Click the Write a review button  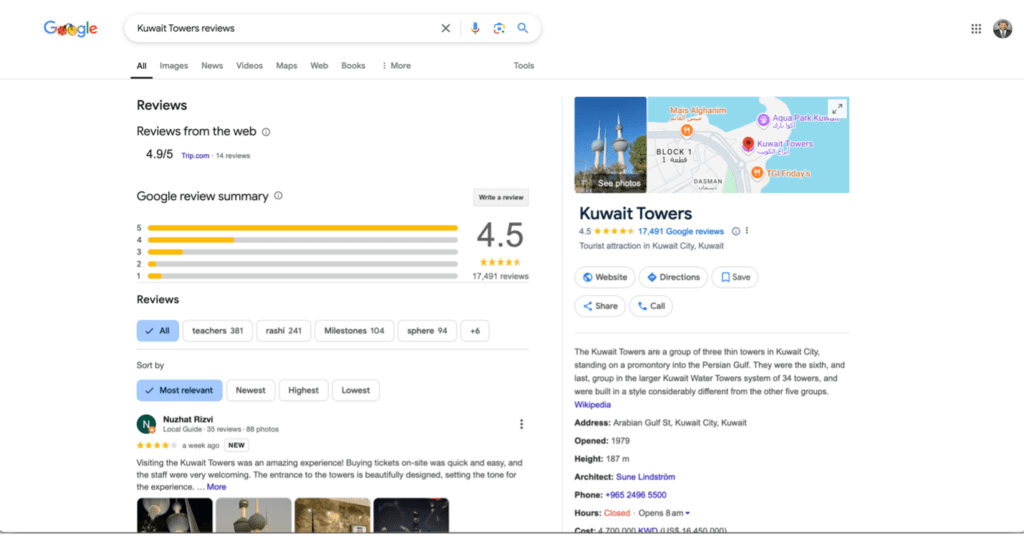(501, 198)
